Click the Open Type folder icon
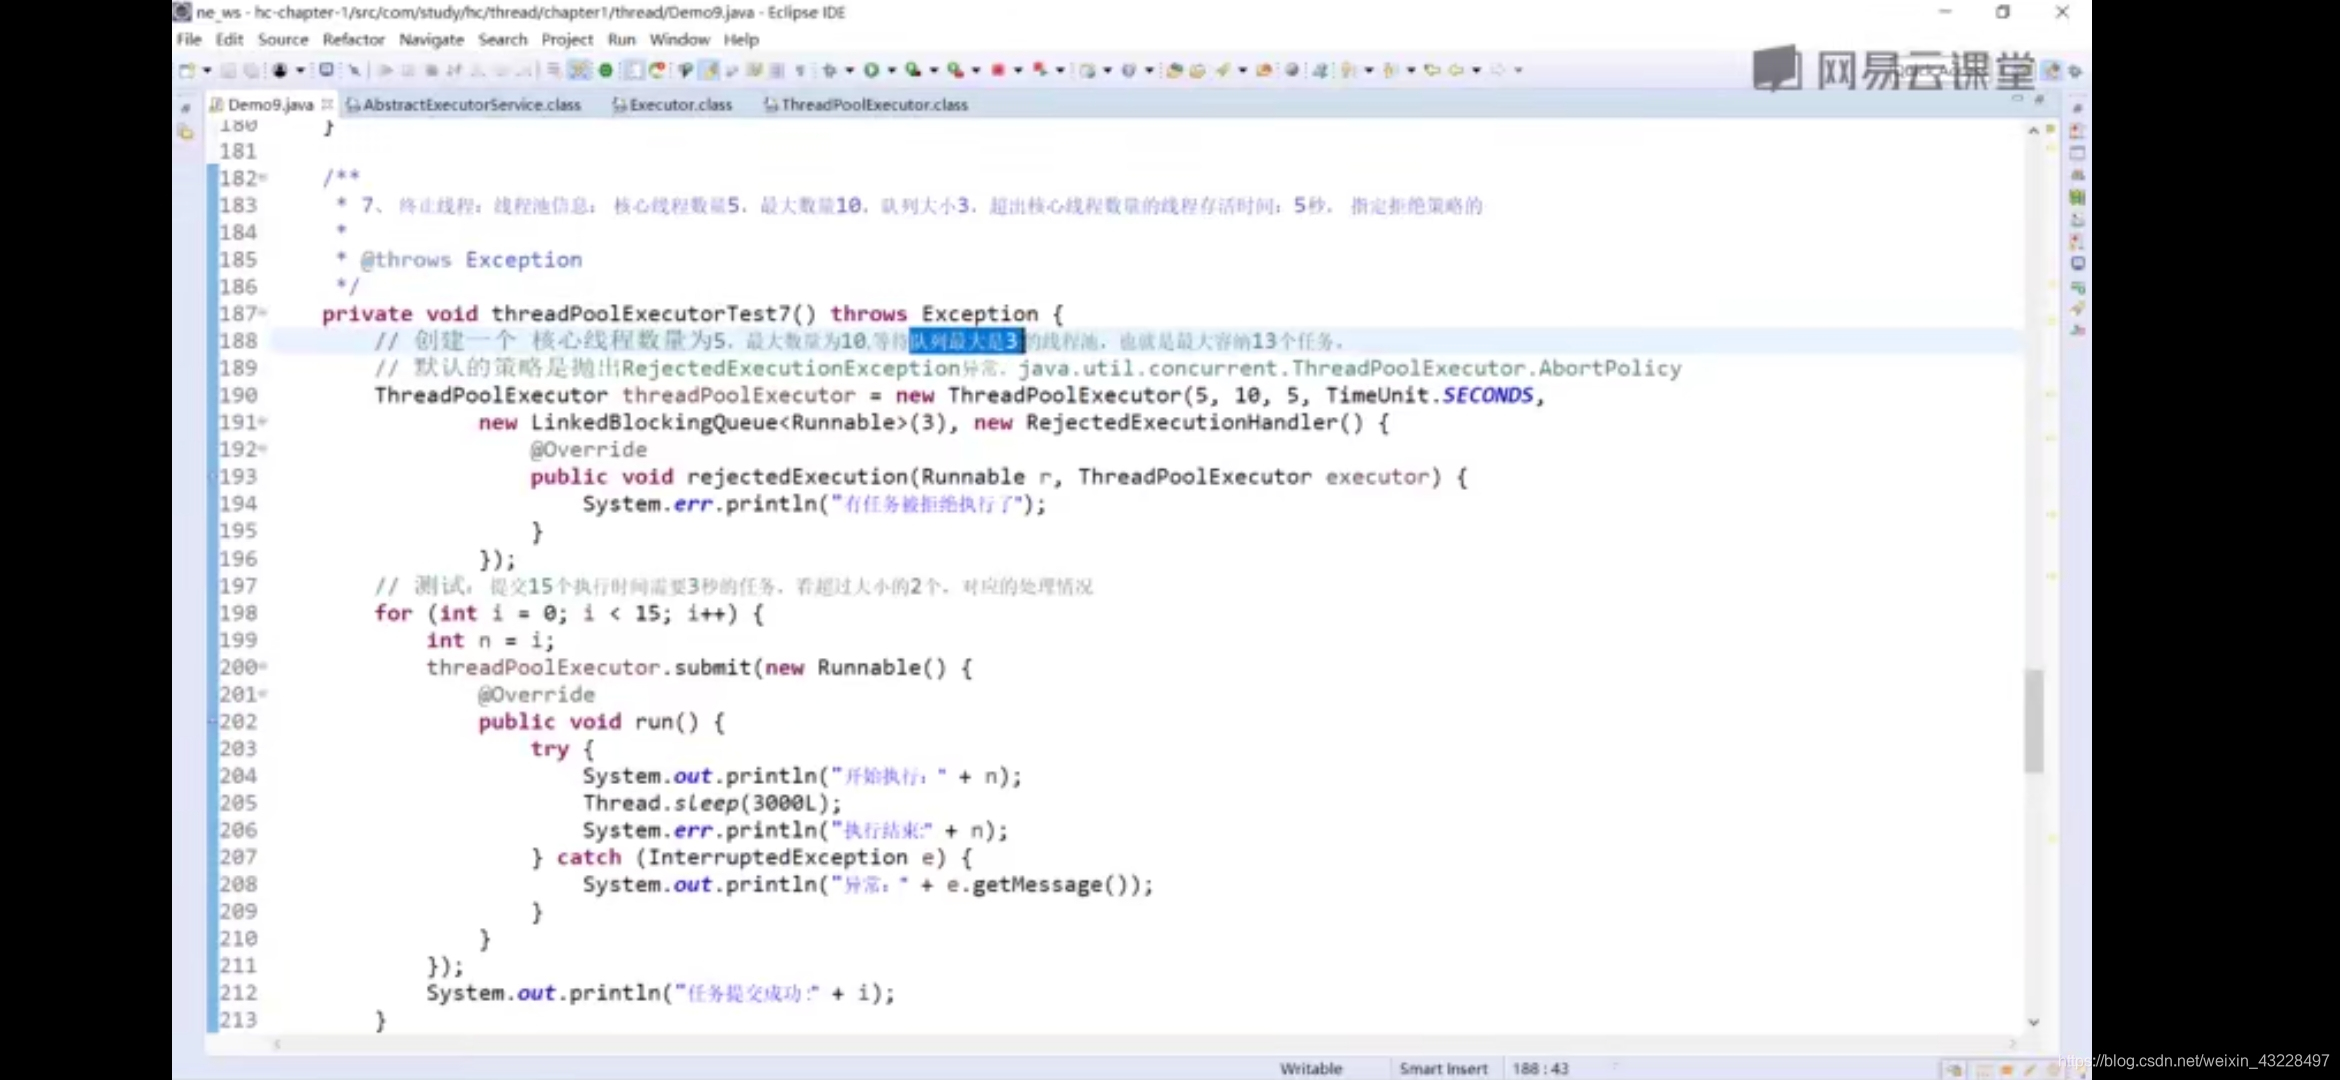The width and height of the screenshot is (2340, 1080). (1174, 70)
